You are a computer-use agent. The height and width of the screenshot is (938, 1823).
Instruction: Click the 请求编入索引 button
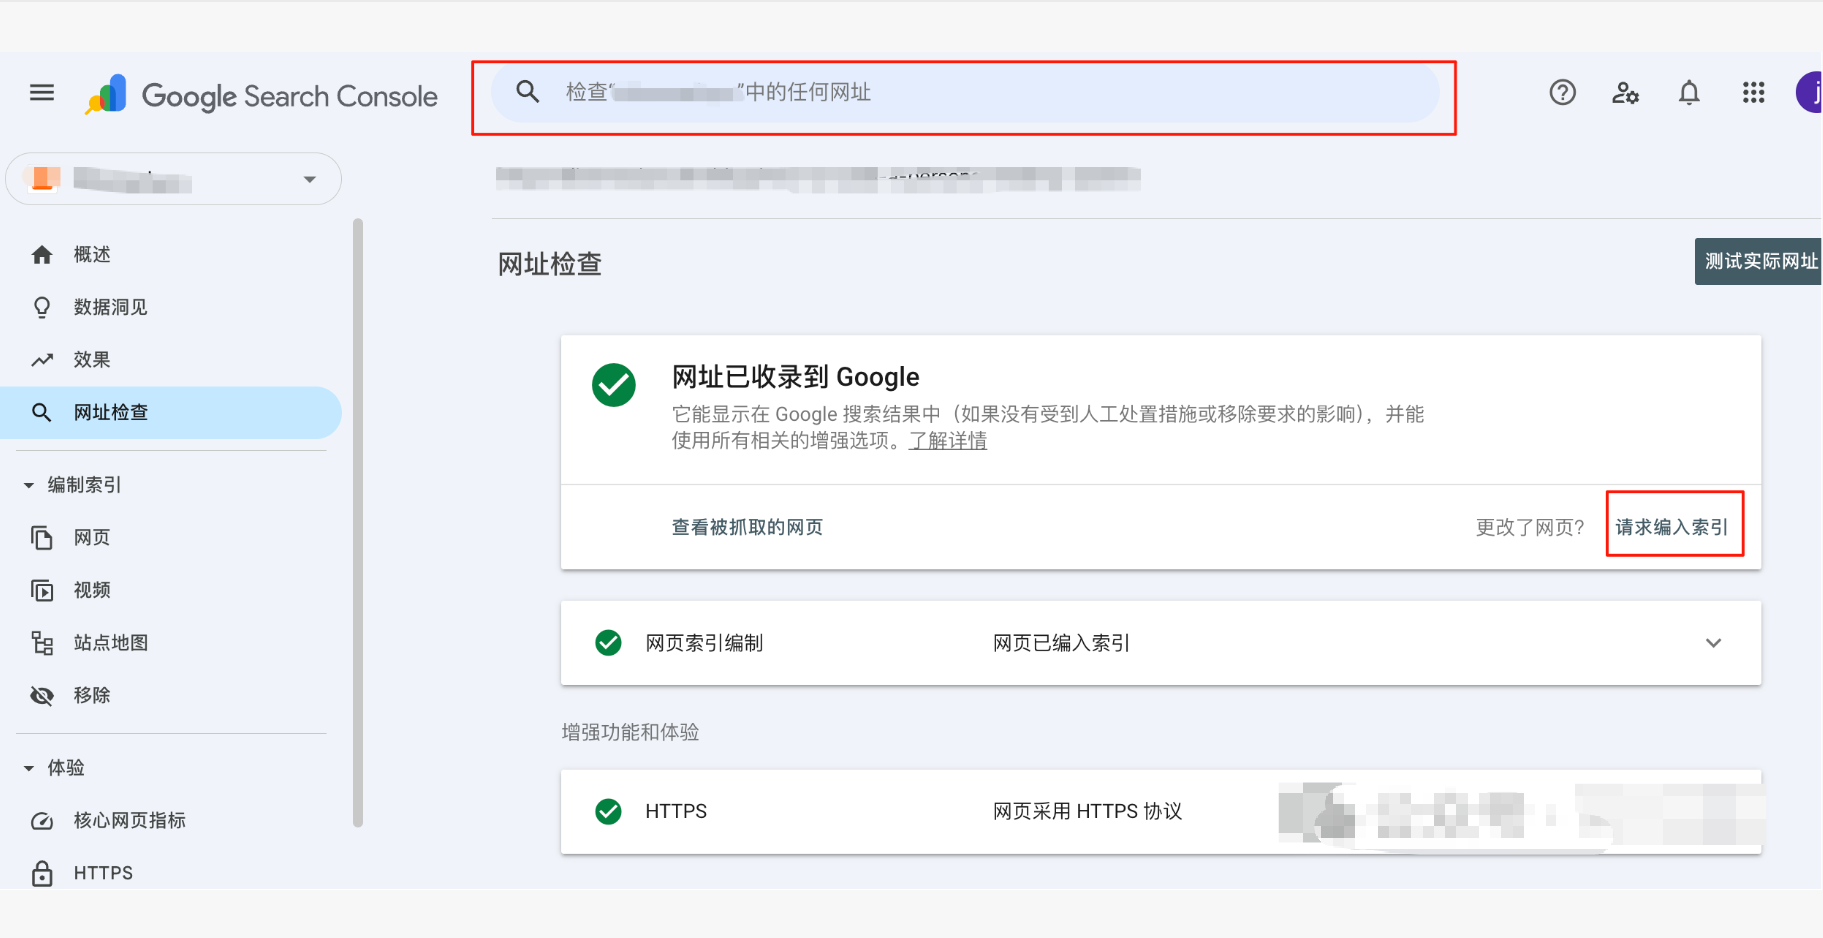tap(1675, 526)
